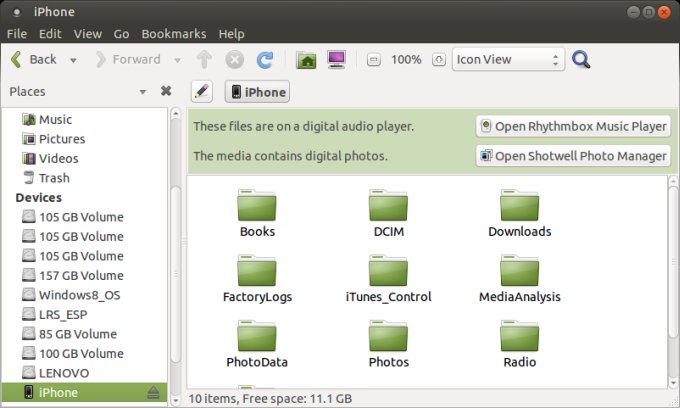Open the Search magnifier icon

tap(581, 60)
